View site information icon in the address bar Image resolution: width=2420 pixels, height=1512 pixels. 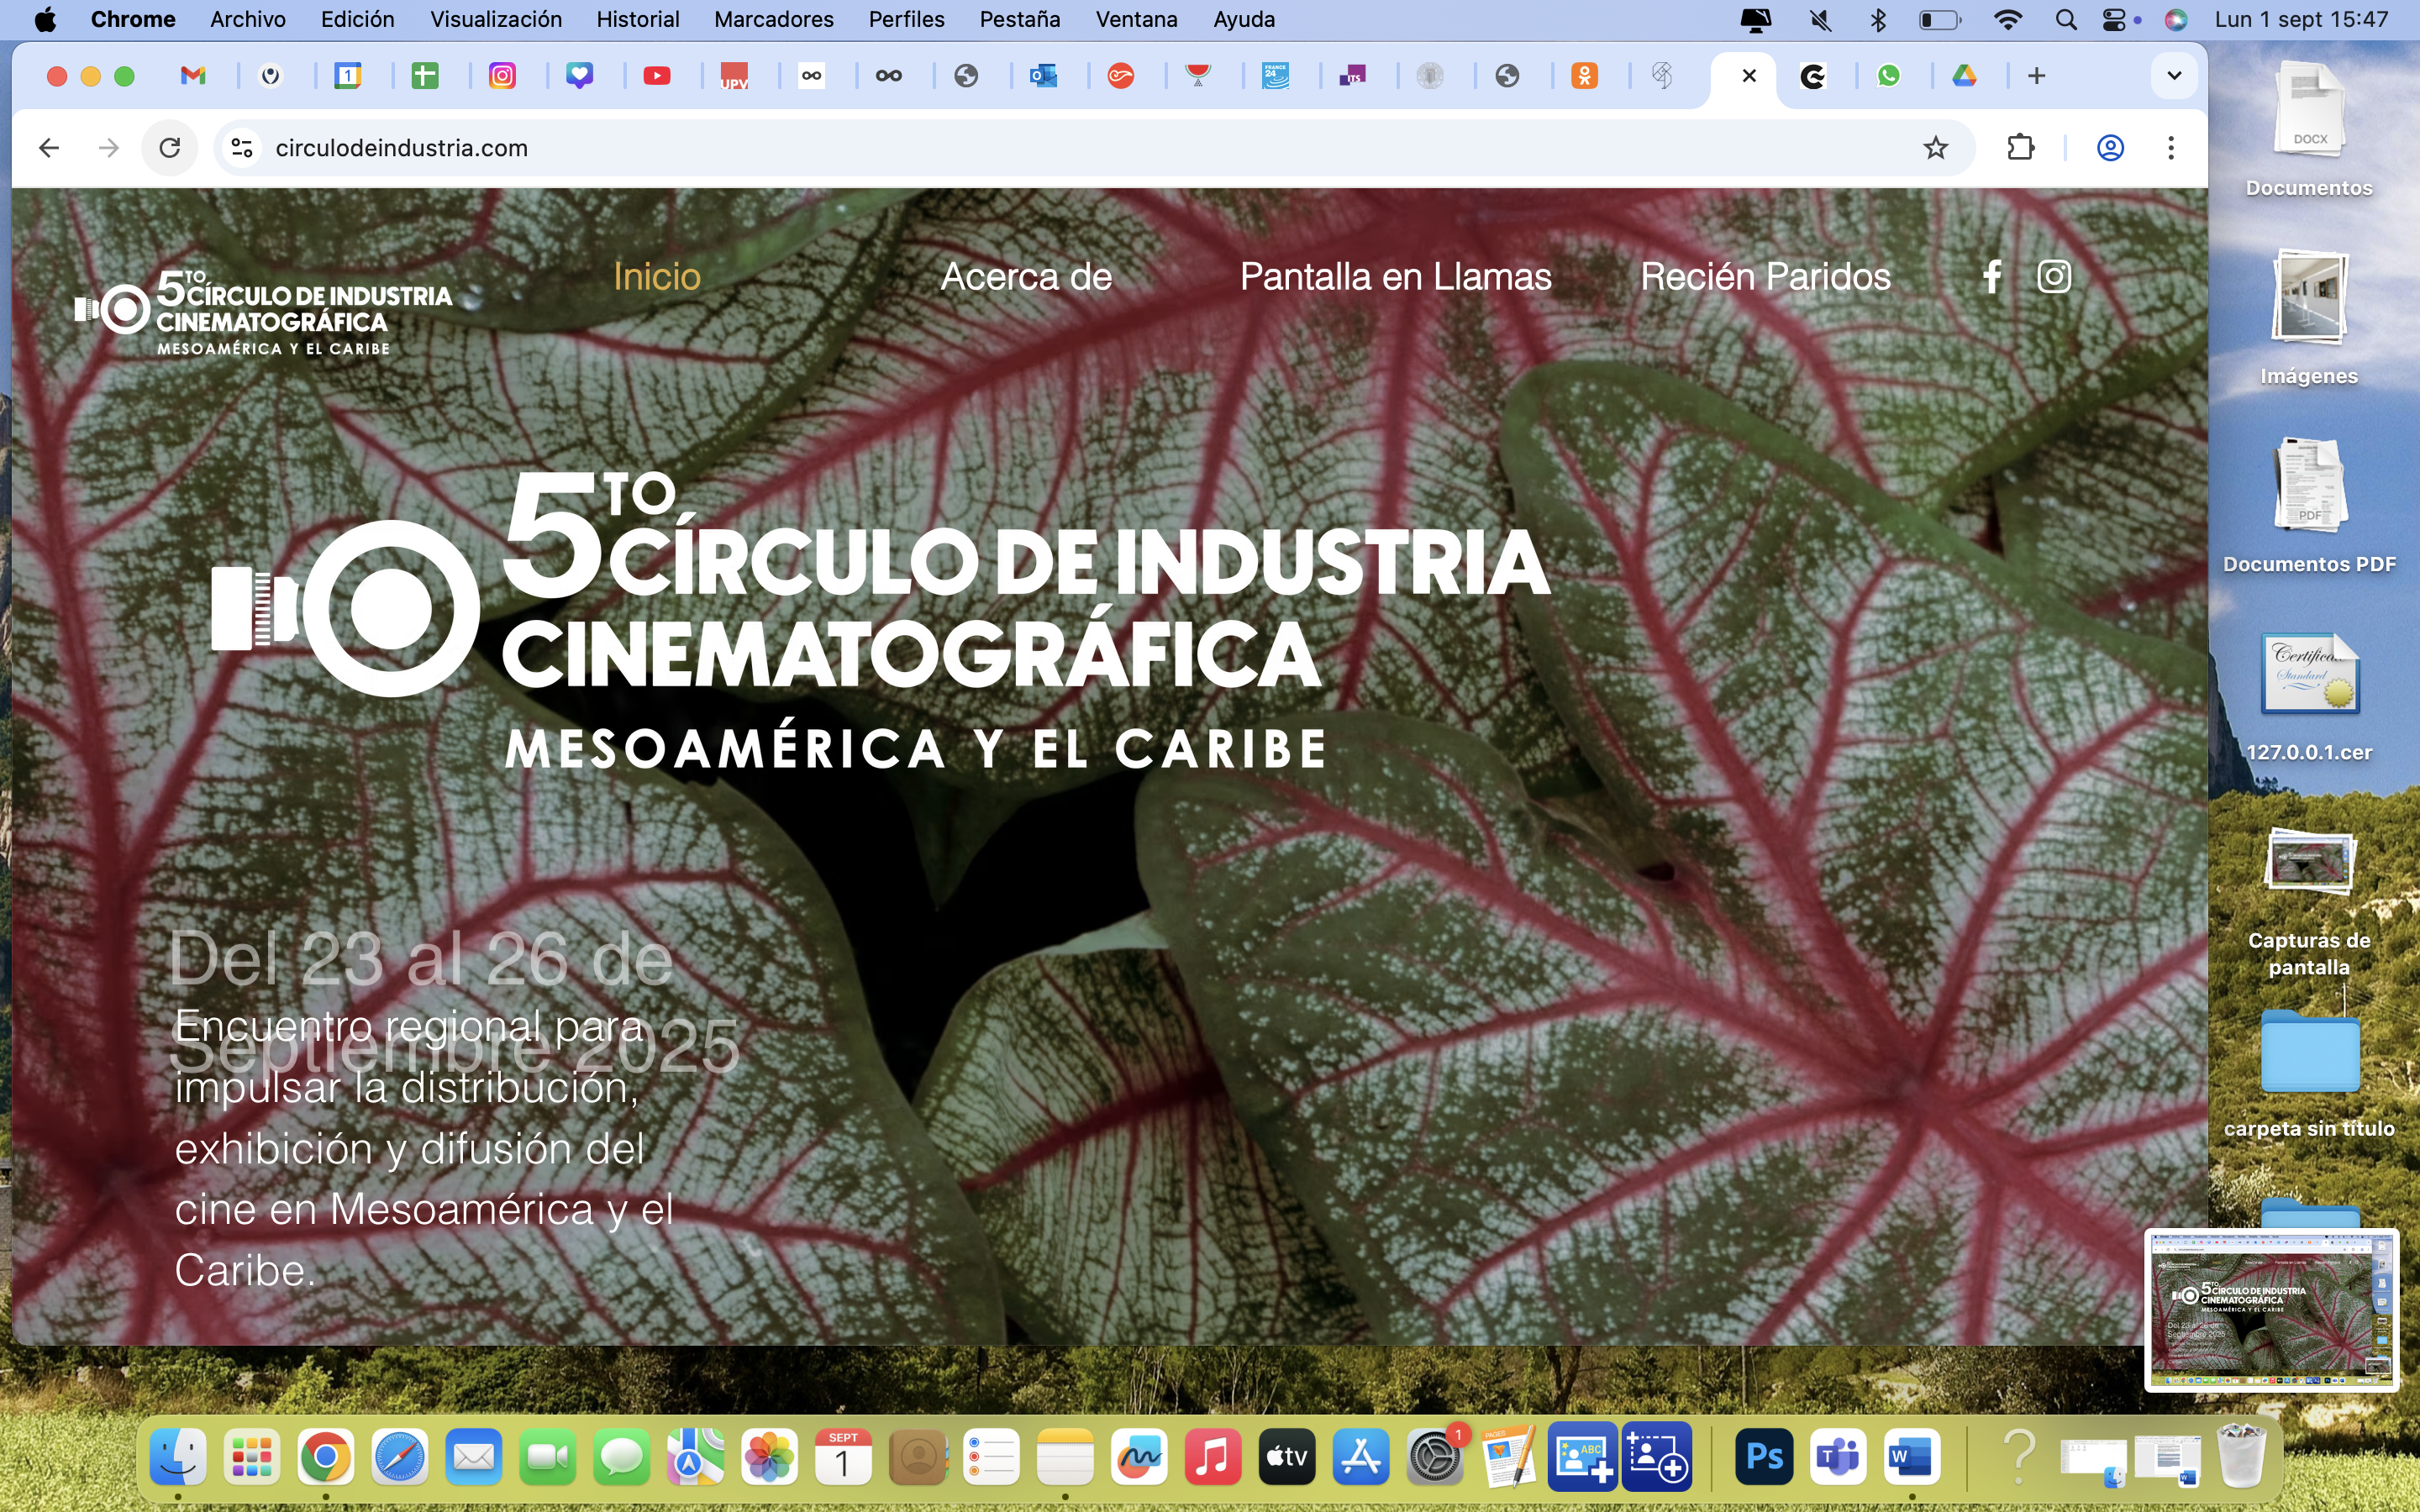click(x=242, y=148)
